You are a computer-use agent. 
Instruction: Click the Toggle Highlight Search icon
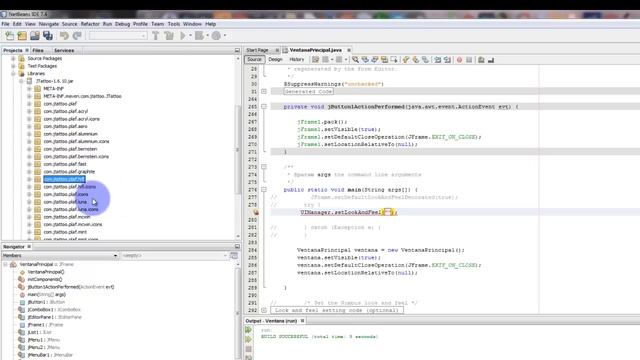[384, 60]
